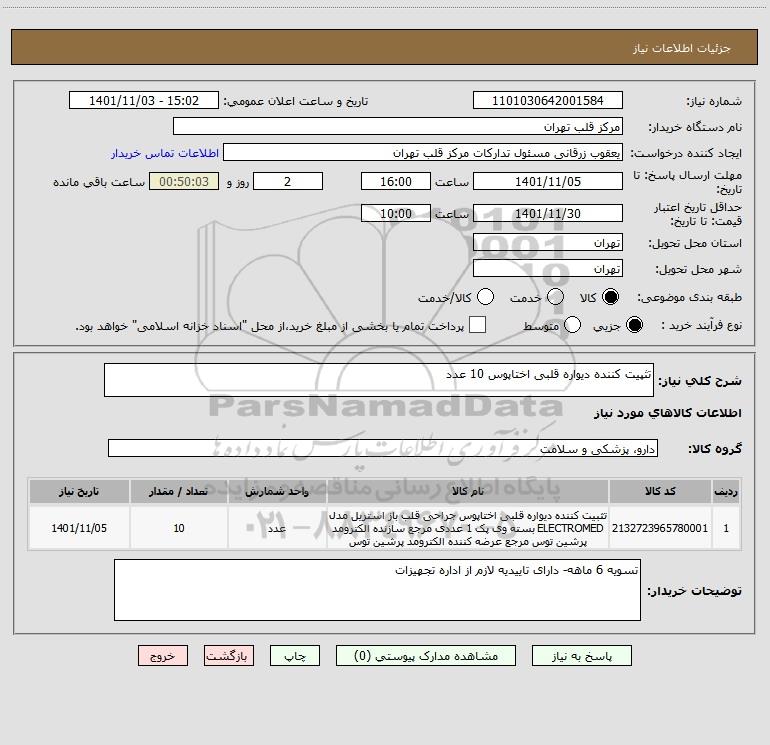Toggle the اسناد خزانه اسلامی payment checkbox
The width and height of the screenshot is (770, 745).
[x=477, y=325]
